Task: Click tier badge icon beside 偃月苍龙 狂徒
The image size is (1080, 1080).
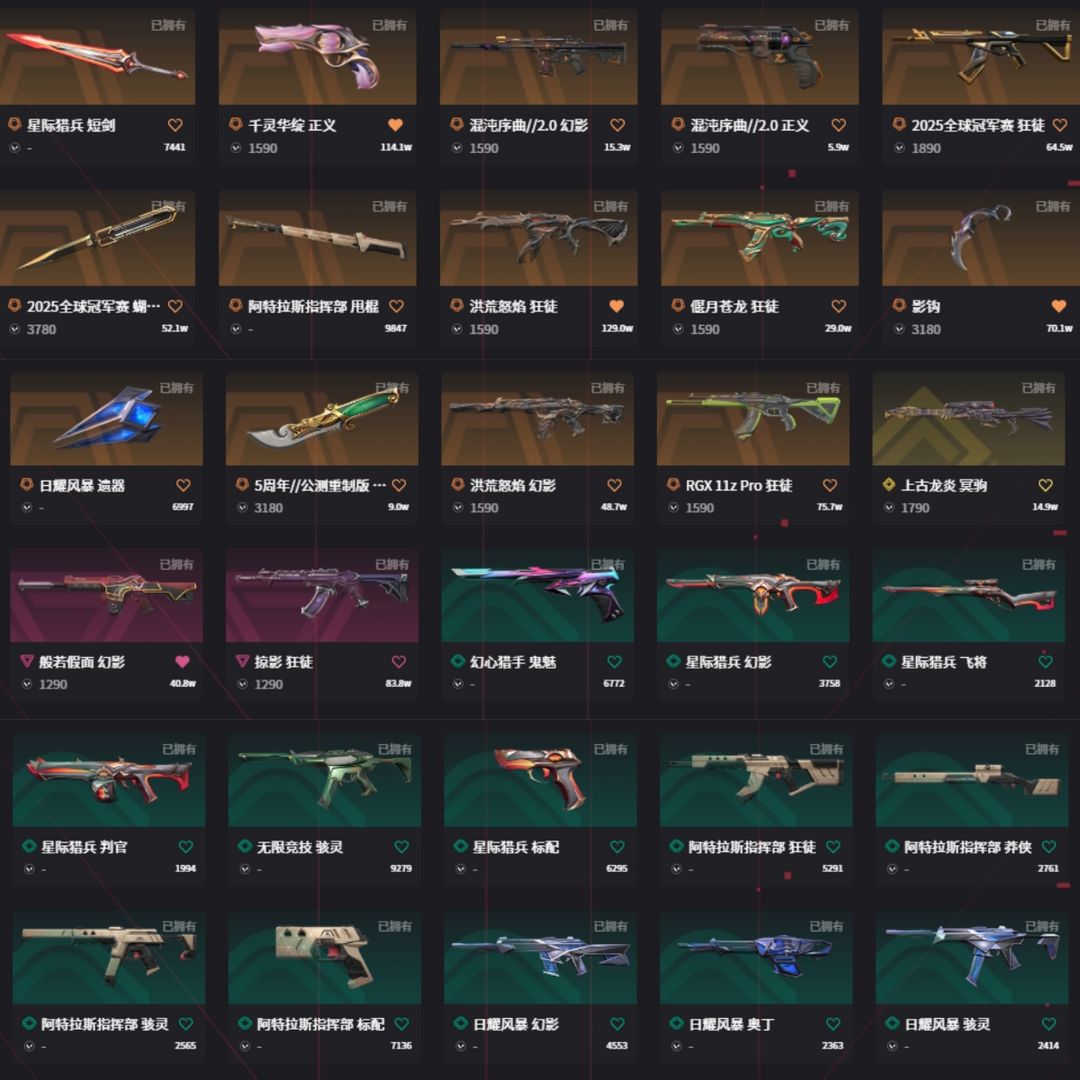Action: tap(678, 305)
